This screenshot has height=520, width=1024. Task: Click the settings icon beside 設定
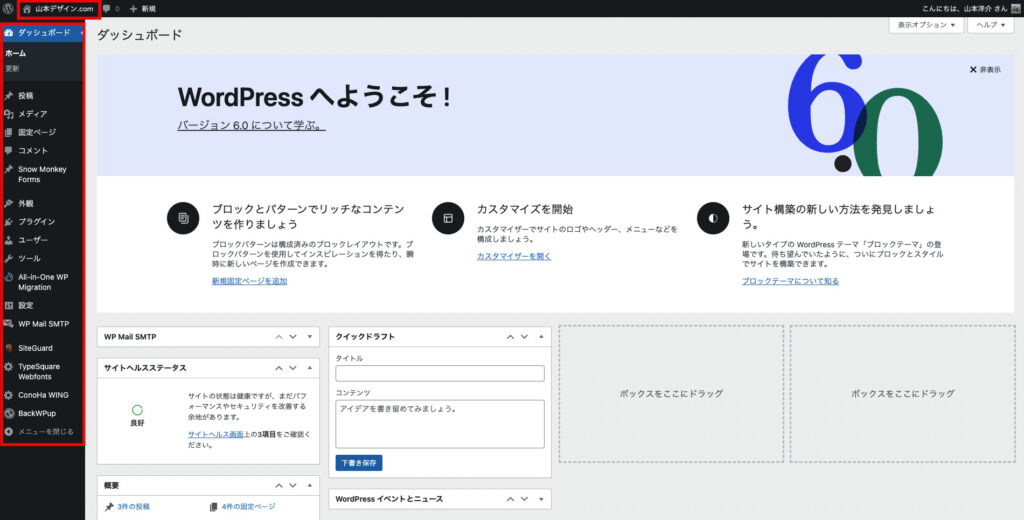click(8, 305)
